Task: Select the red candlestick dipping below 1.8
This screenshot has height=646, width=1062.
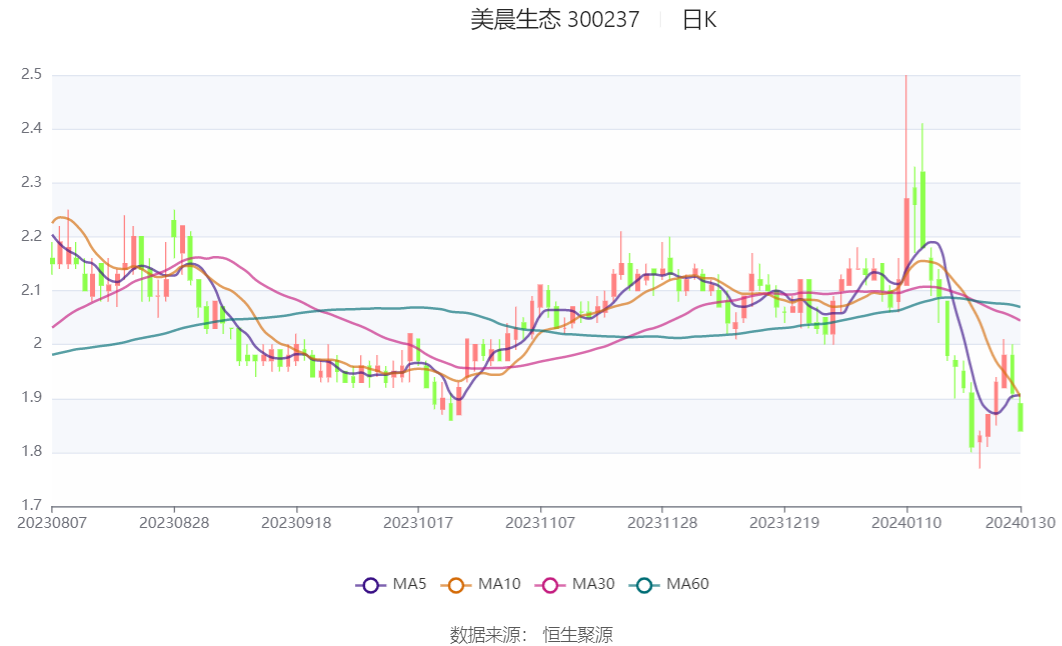Action: 978,440
